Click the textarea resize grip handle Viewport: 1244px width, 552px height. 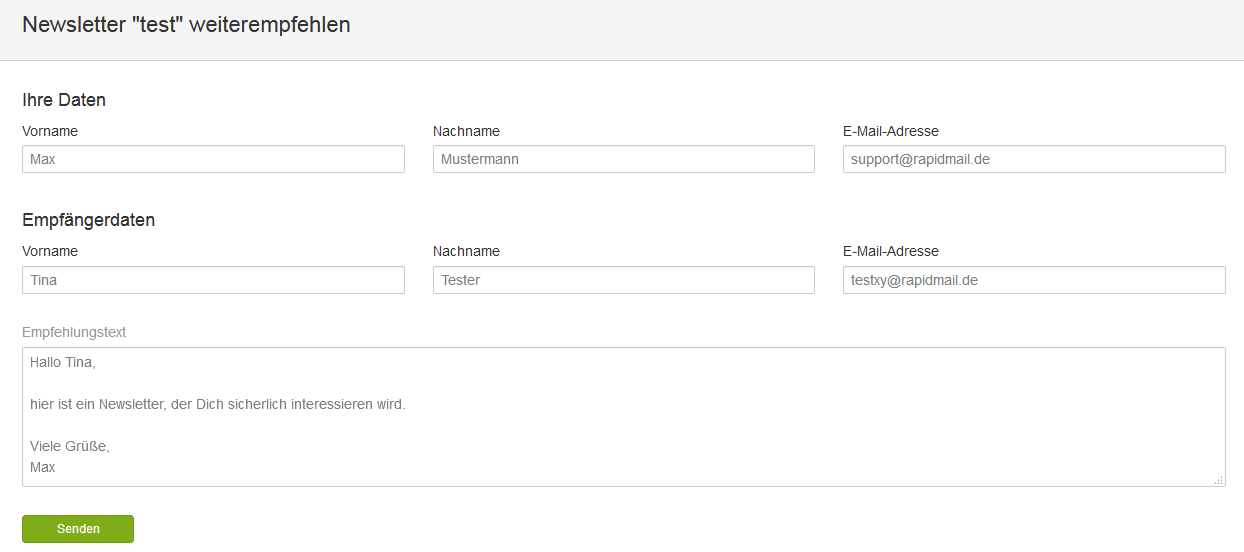[x=1219, y=480]
